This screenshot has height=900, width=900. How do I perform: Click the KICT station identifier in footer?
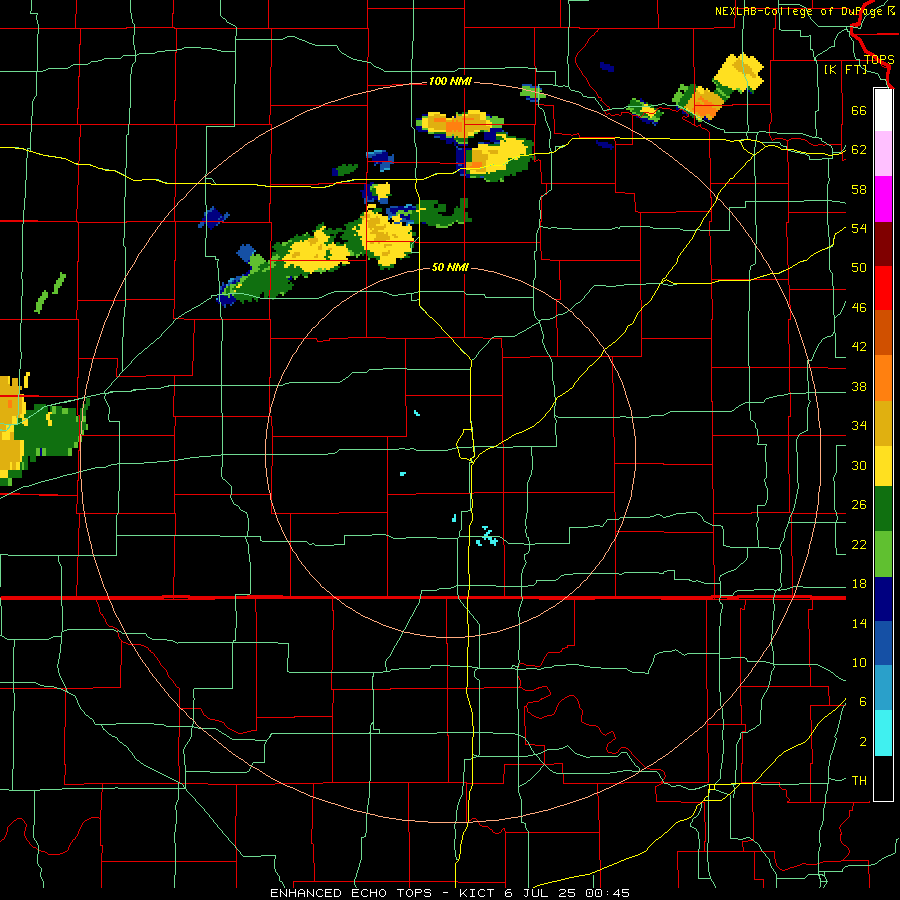click(476, 893)
